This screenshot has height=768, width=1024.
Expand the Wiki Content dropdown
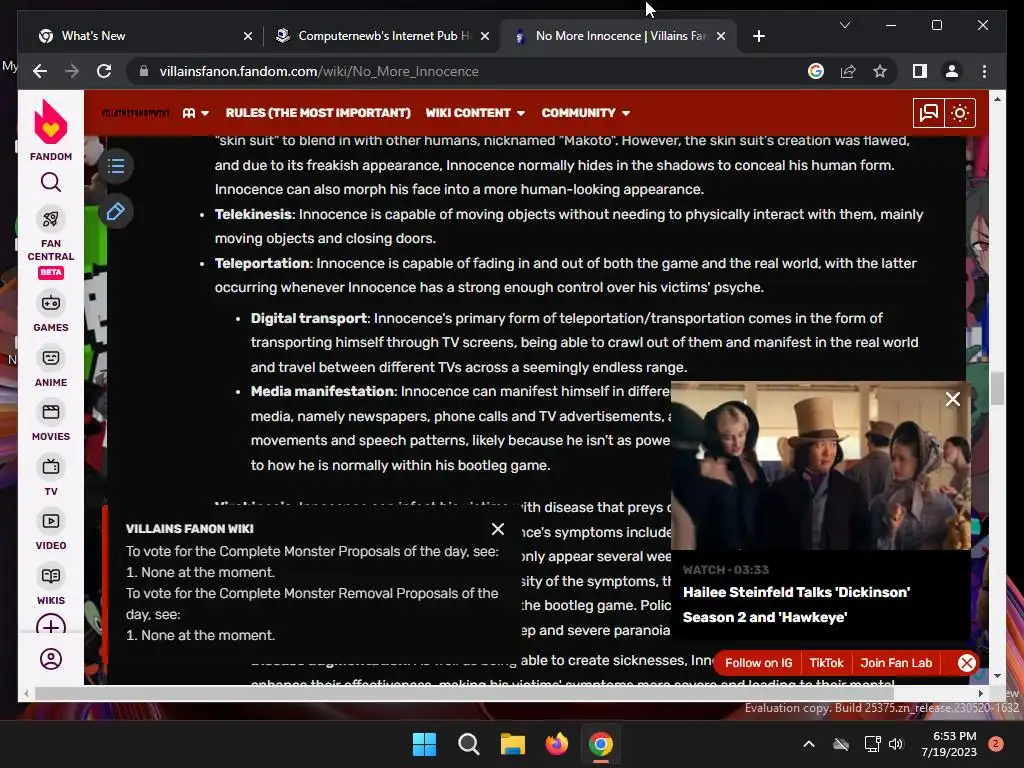475,113
